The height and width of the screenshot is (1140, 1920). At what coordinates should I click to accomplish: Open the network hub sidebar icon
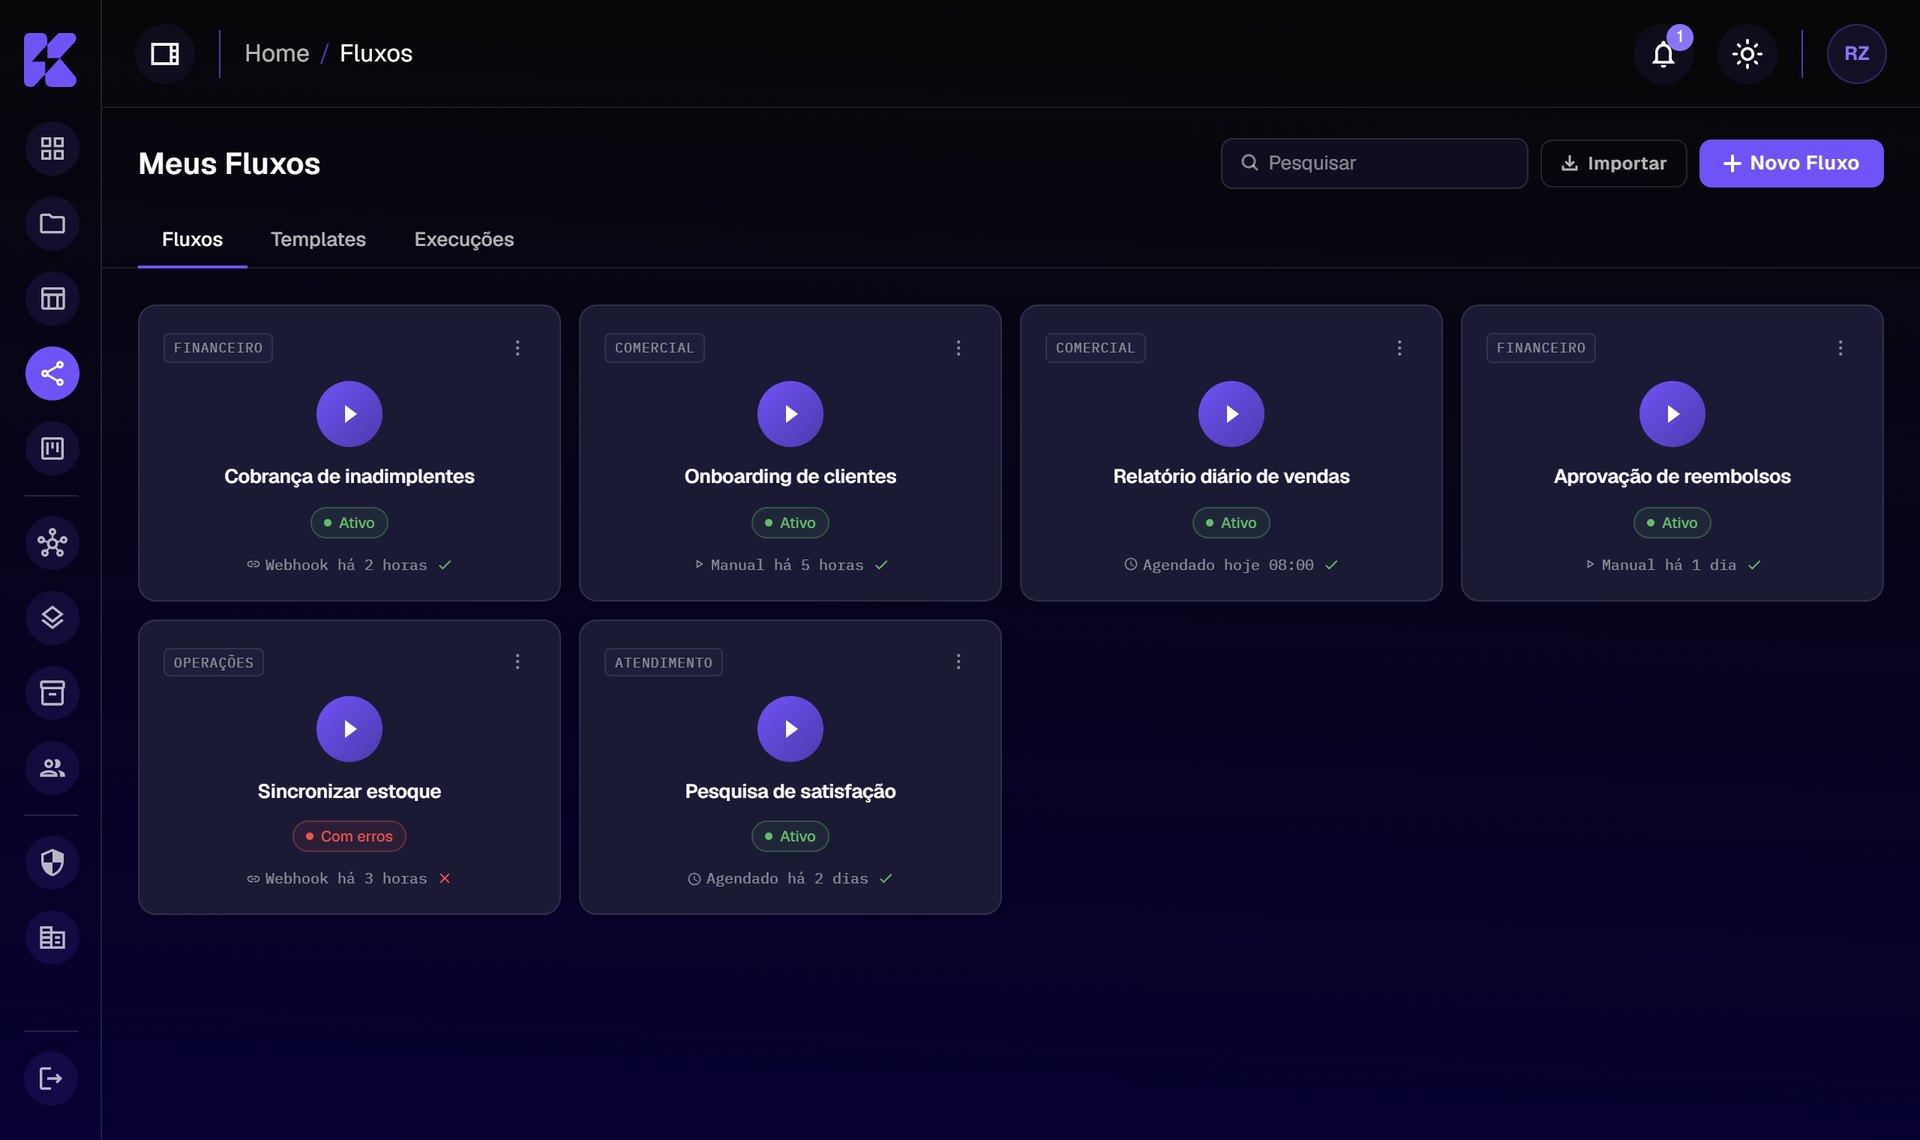click(x=52, y=543)
